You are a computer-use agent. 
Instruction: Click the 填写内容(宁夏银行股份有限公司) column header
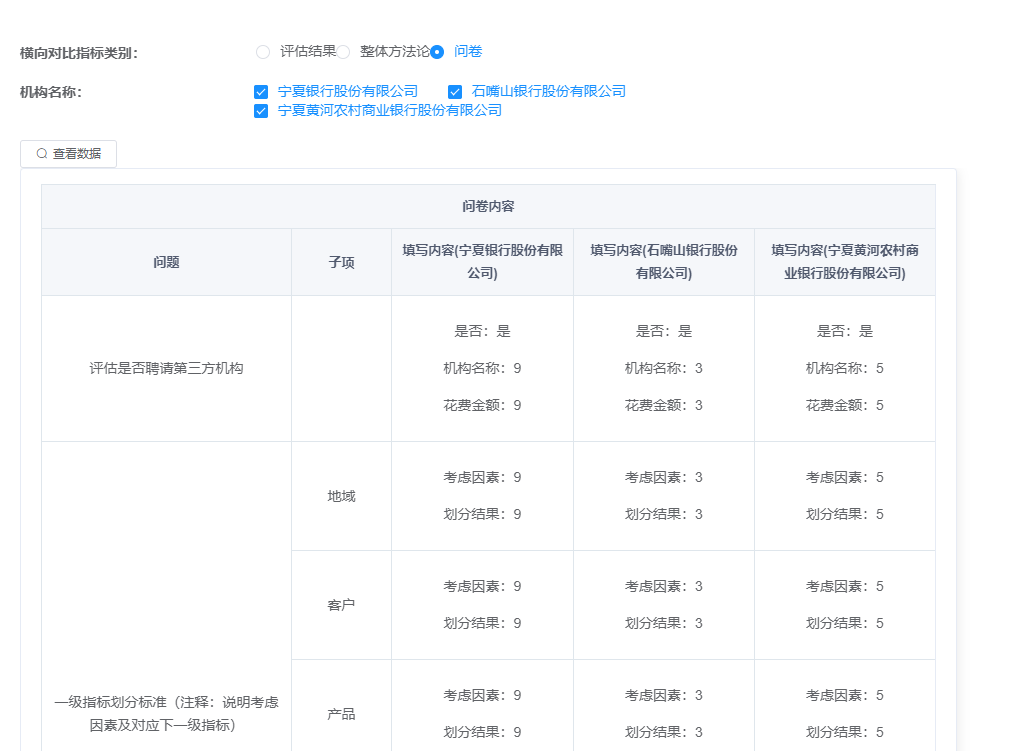coord(483,262)
